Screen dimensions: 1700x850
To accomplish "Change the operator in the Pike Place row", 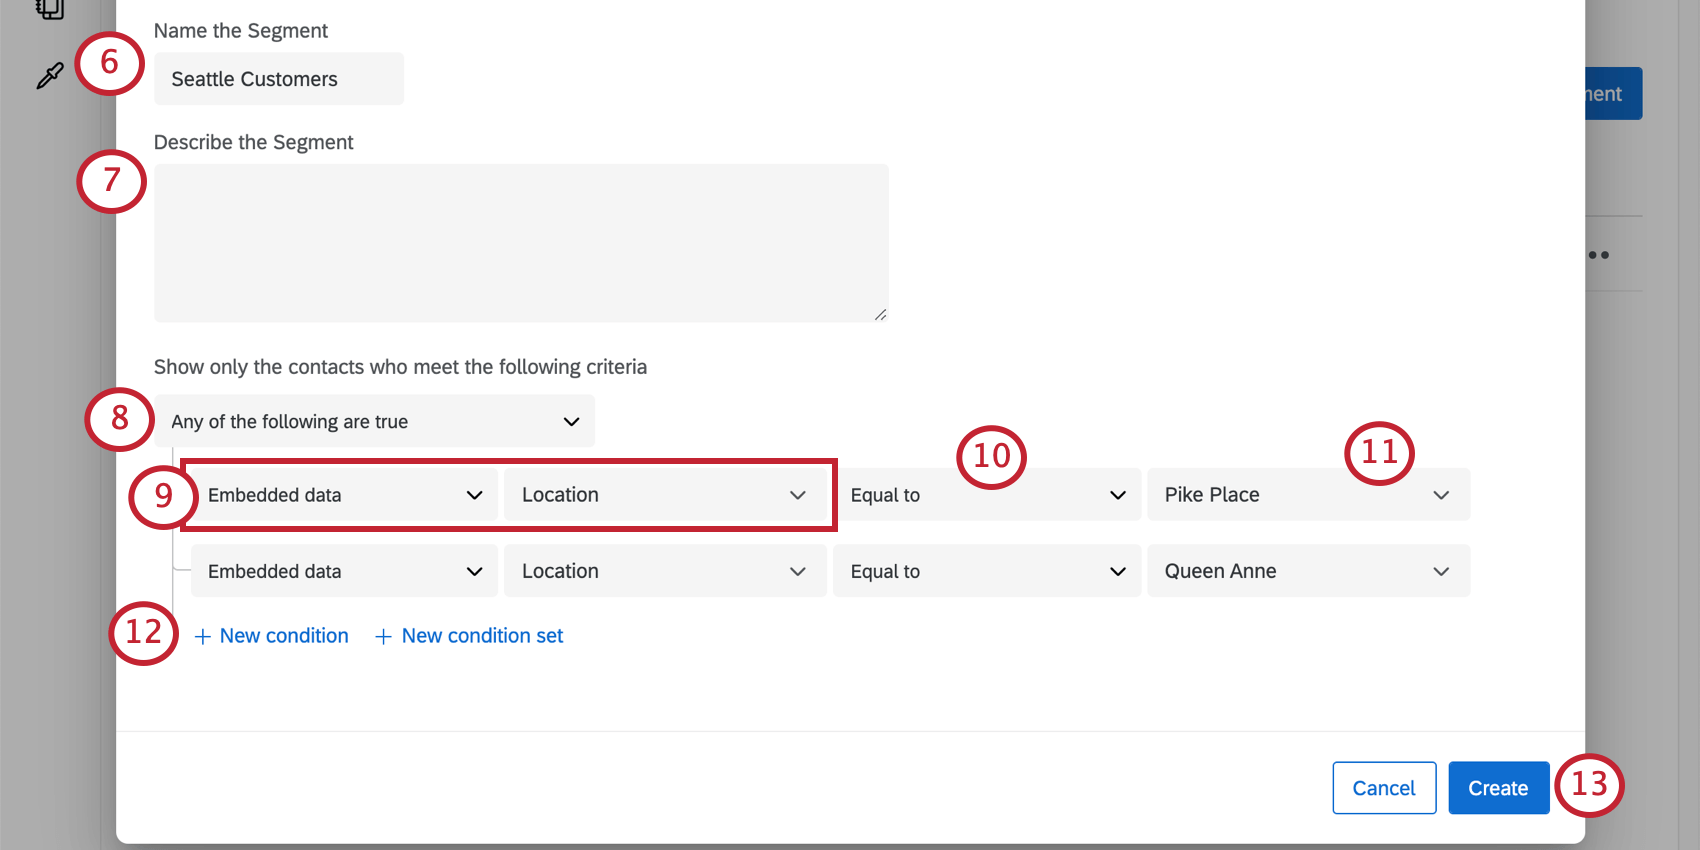I will tap(986, 495).
